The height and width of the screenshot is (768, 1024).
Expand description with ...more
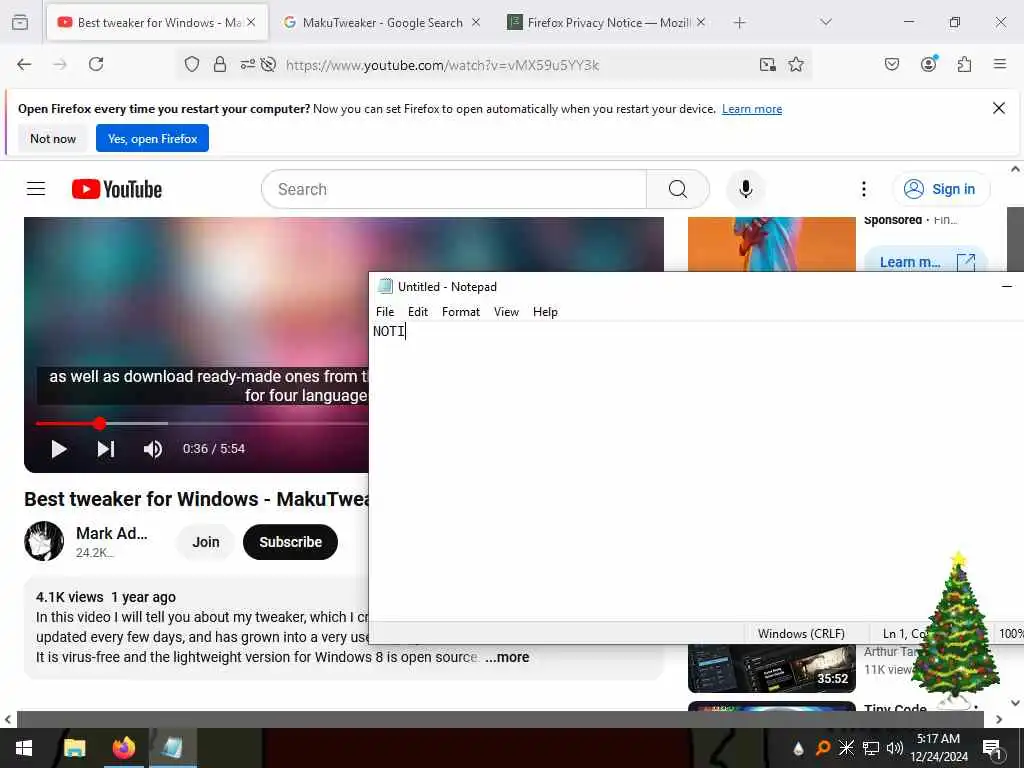click(x=507, y=657)
